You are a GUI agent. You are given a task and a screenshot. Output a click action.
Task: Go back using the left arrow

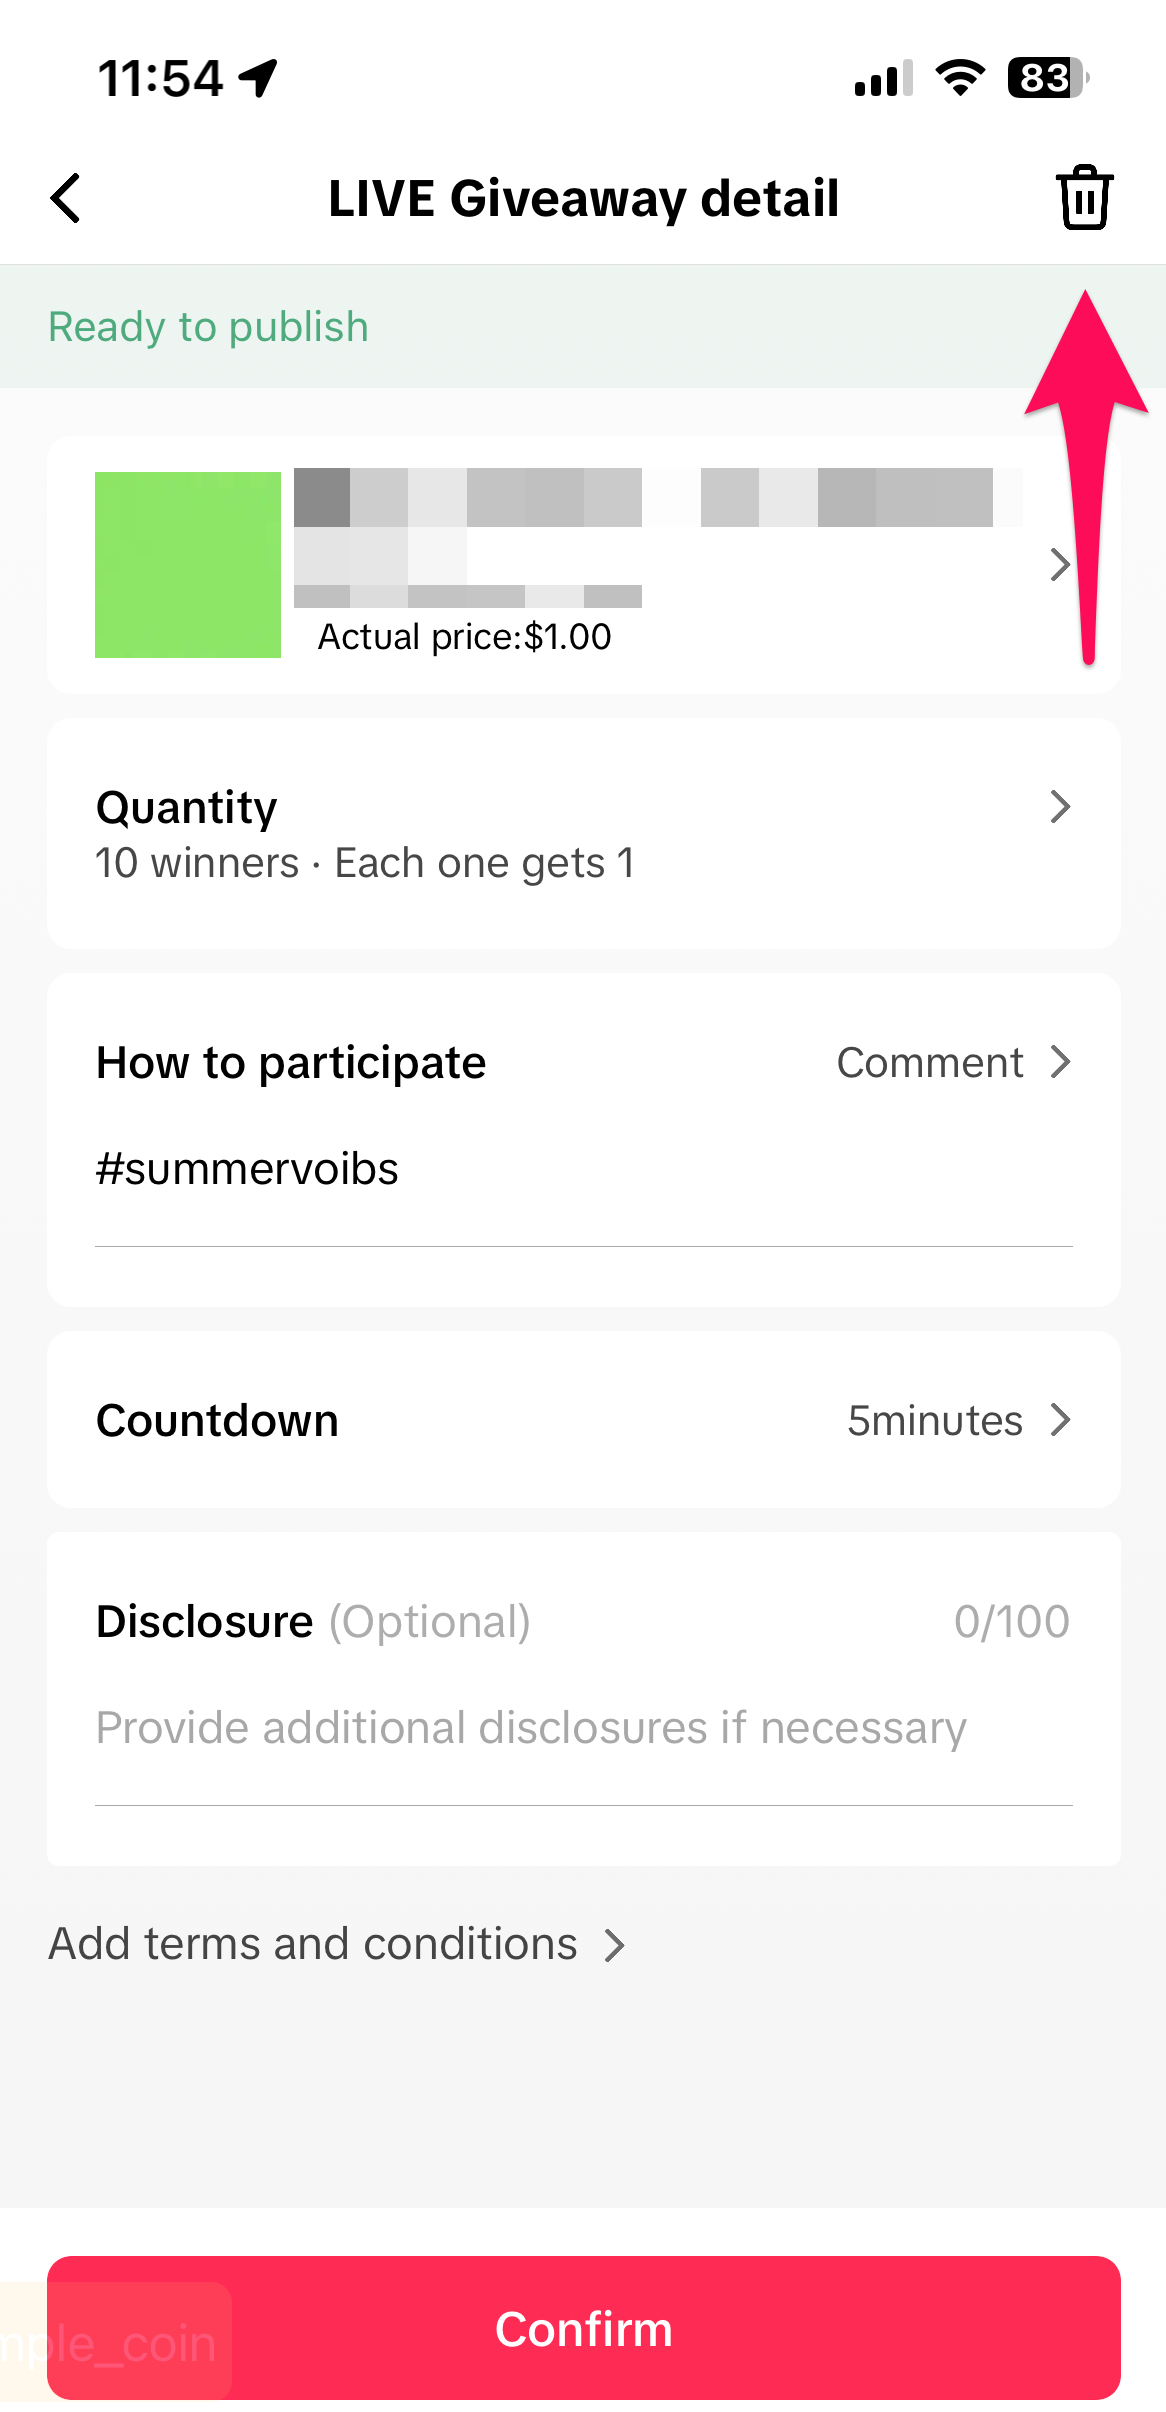tap(66, 197)
